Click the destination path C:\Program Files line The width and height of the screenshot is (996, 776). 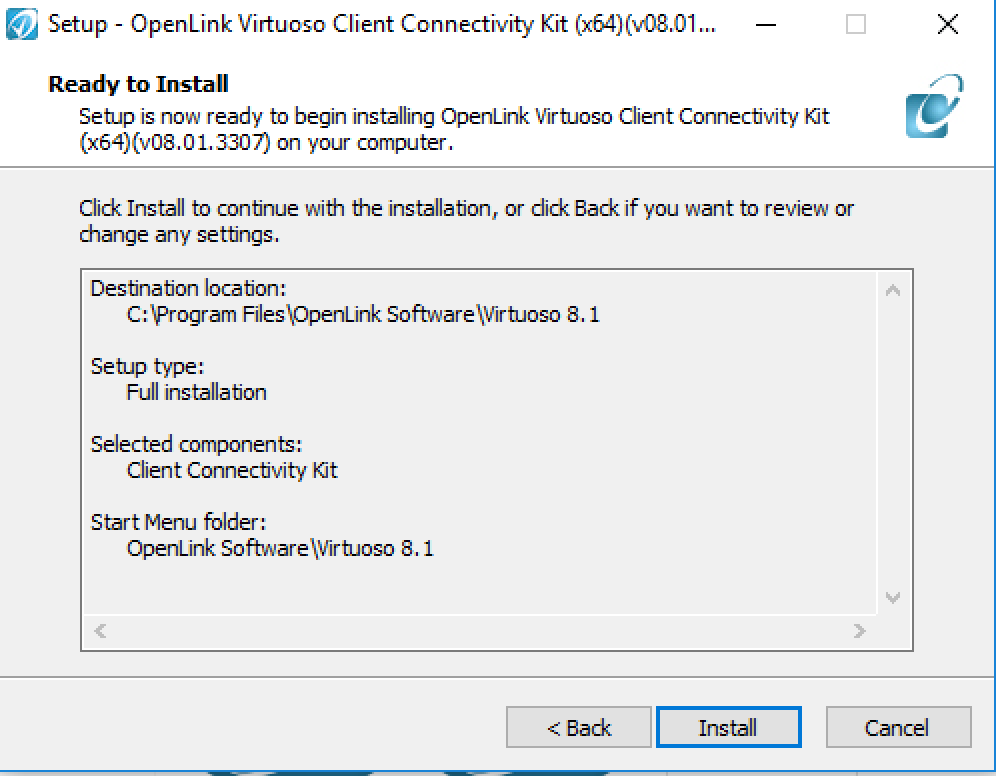point(363,314)
